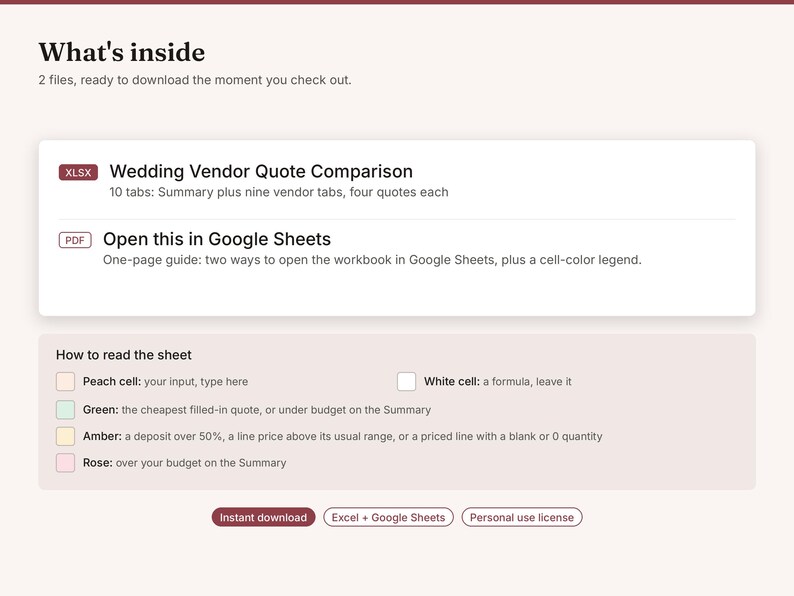Click 'Peach cell: your input, type here' text
This screenshot has width=794, height=596.
click(x=166, y=382)
